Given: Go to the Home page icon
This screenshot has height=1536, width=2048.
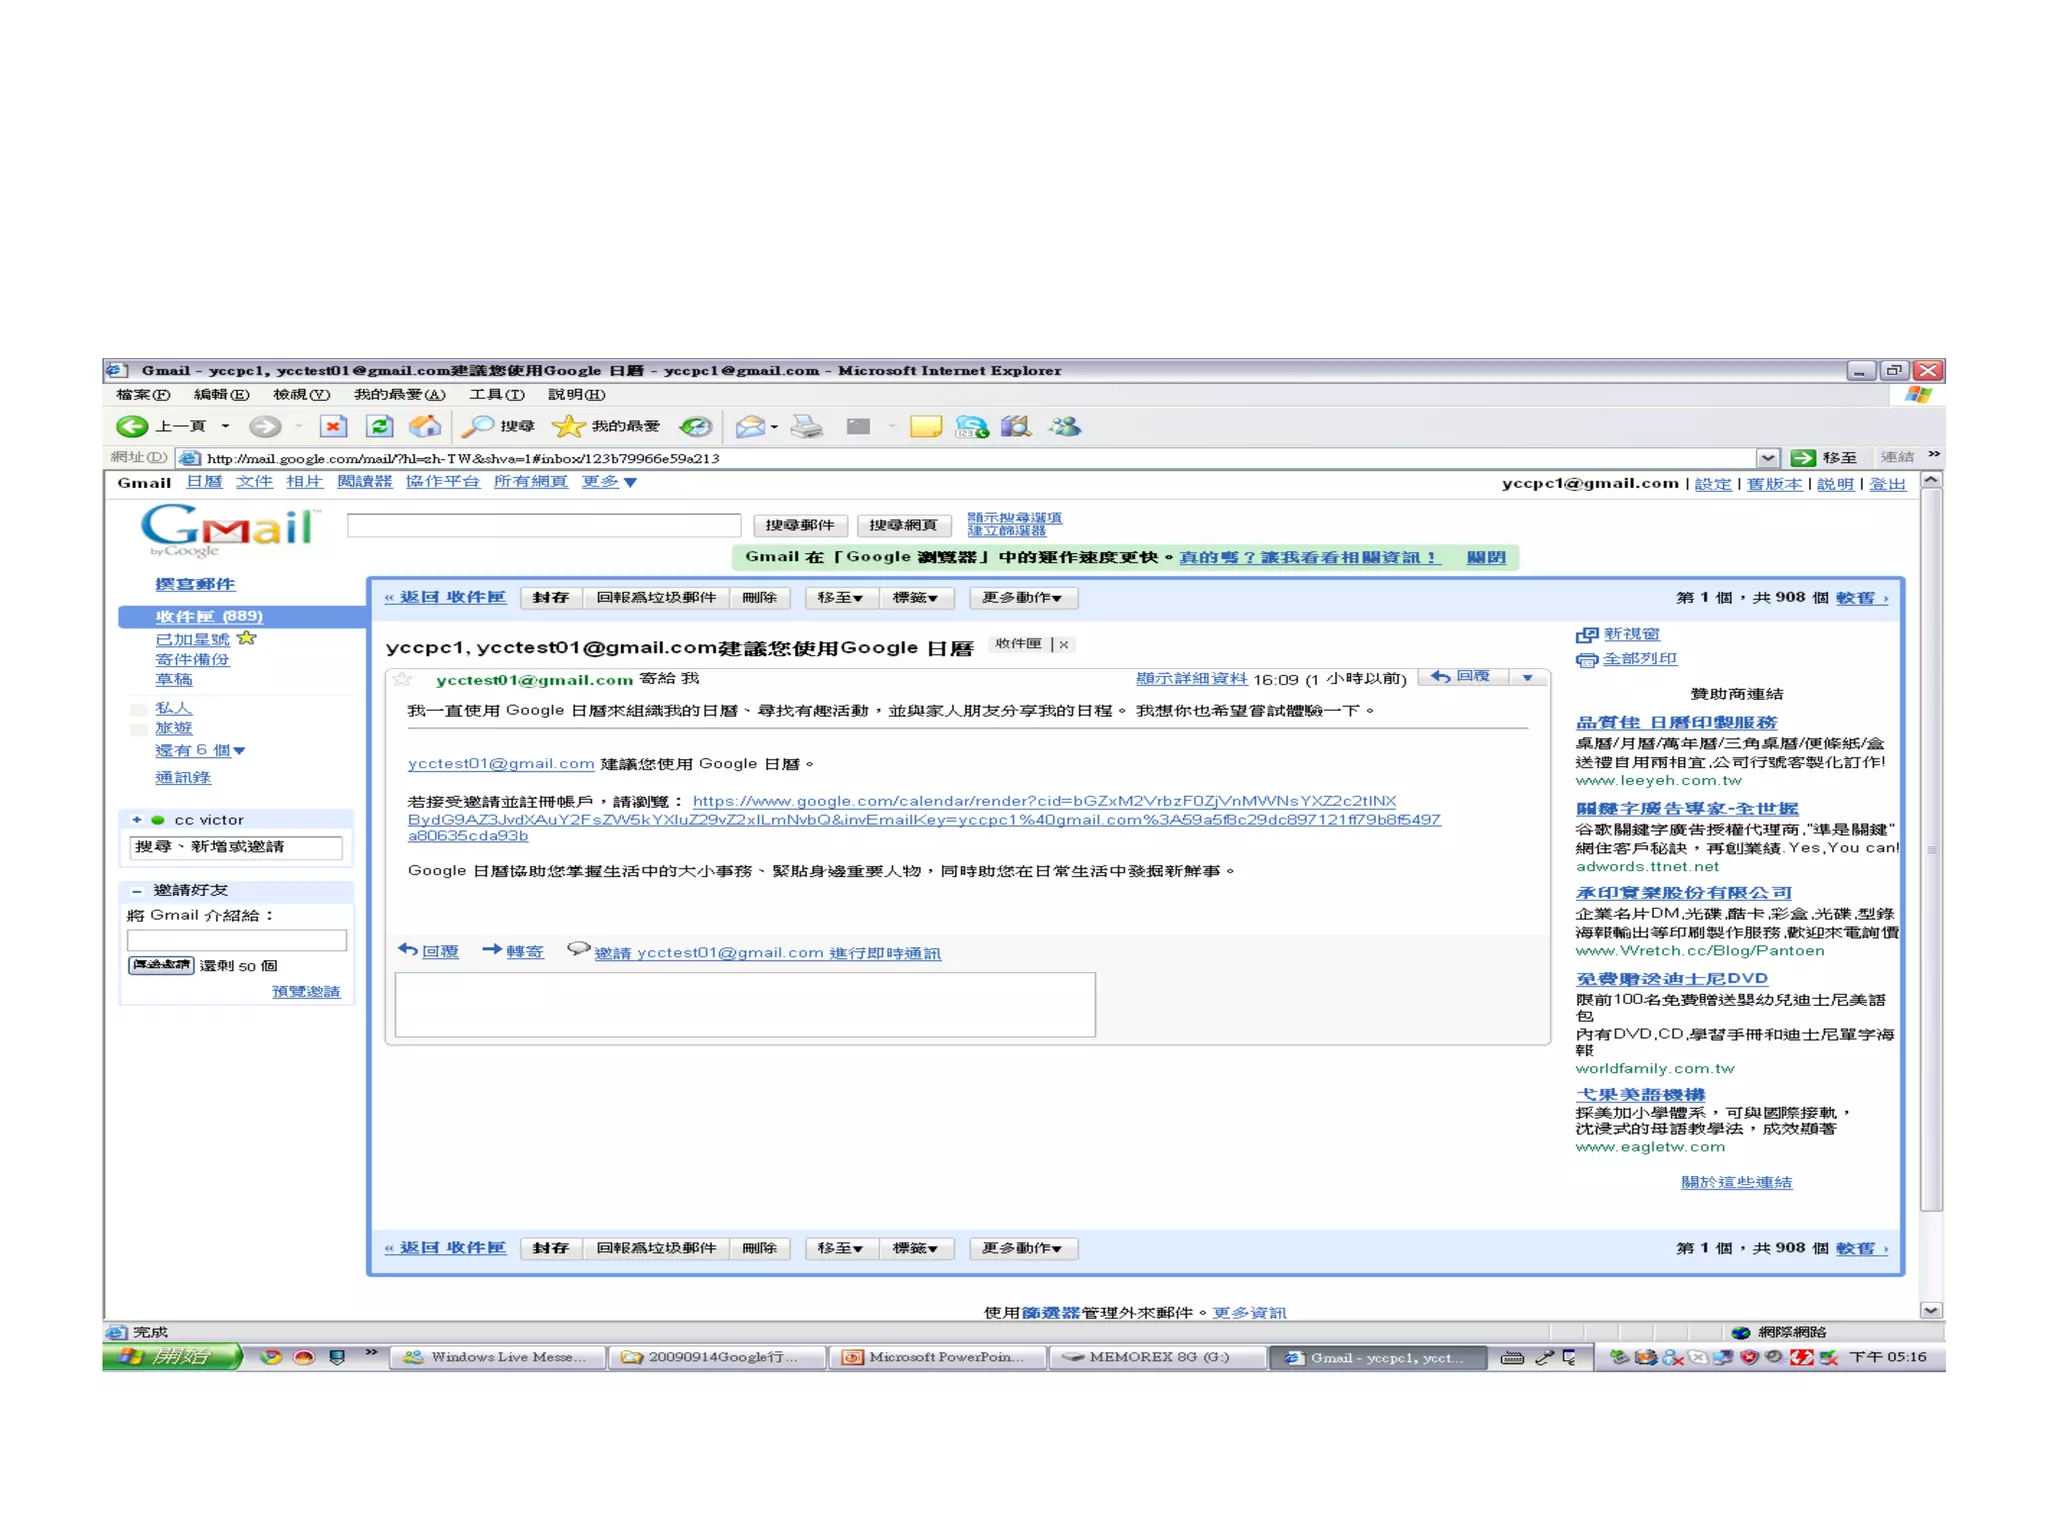Looking at the screenshot, I should (425, 427).
